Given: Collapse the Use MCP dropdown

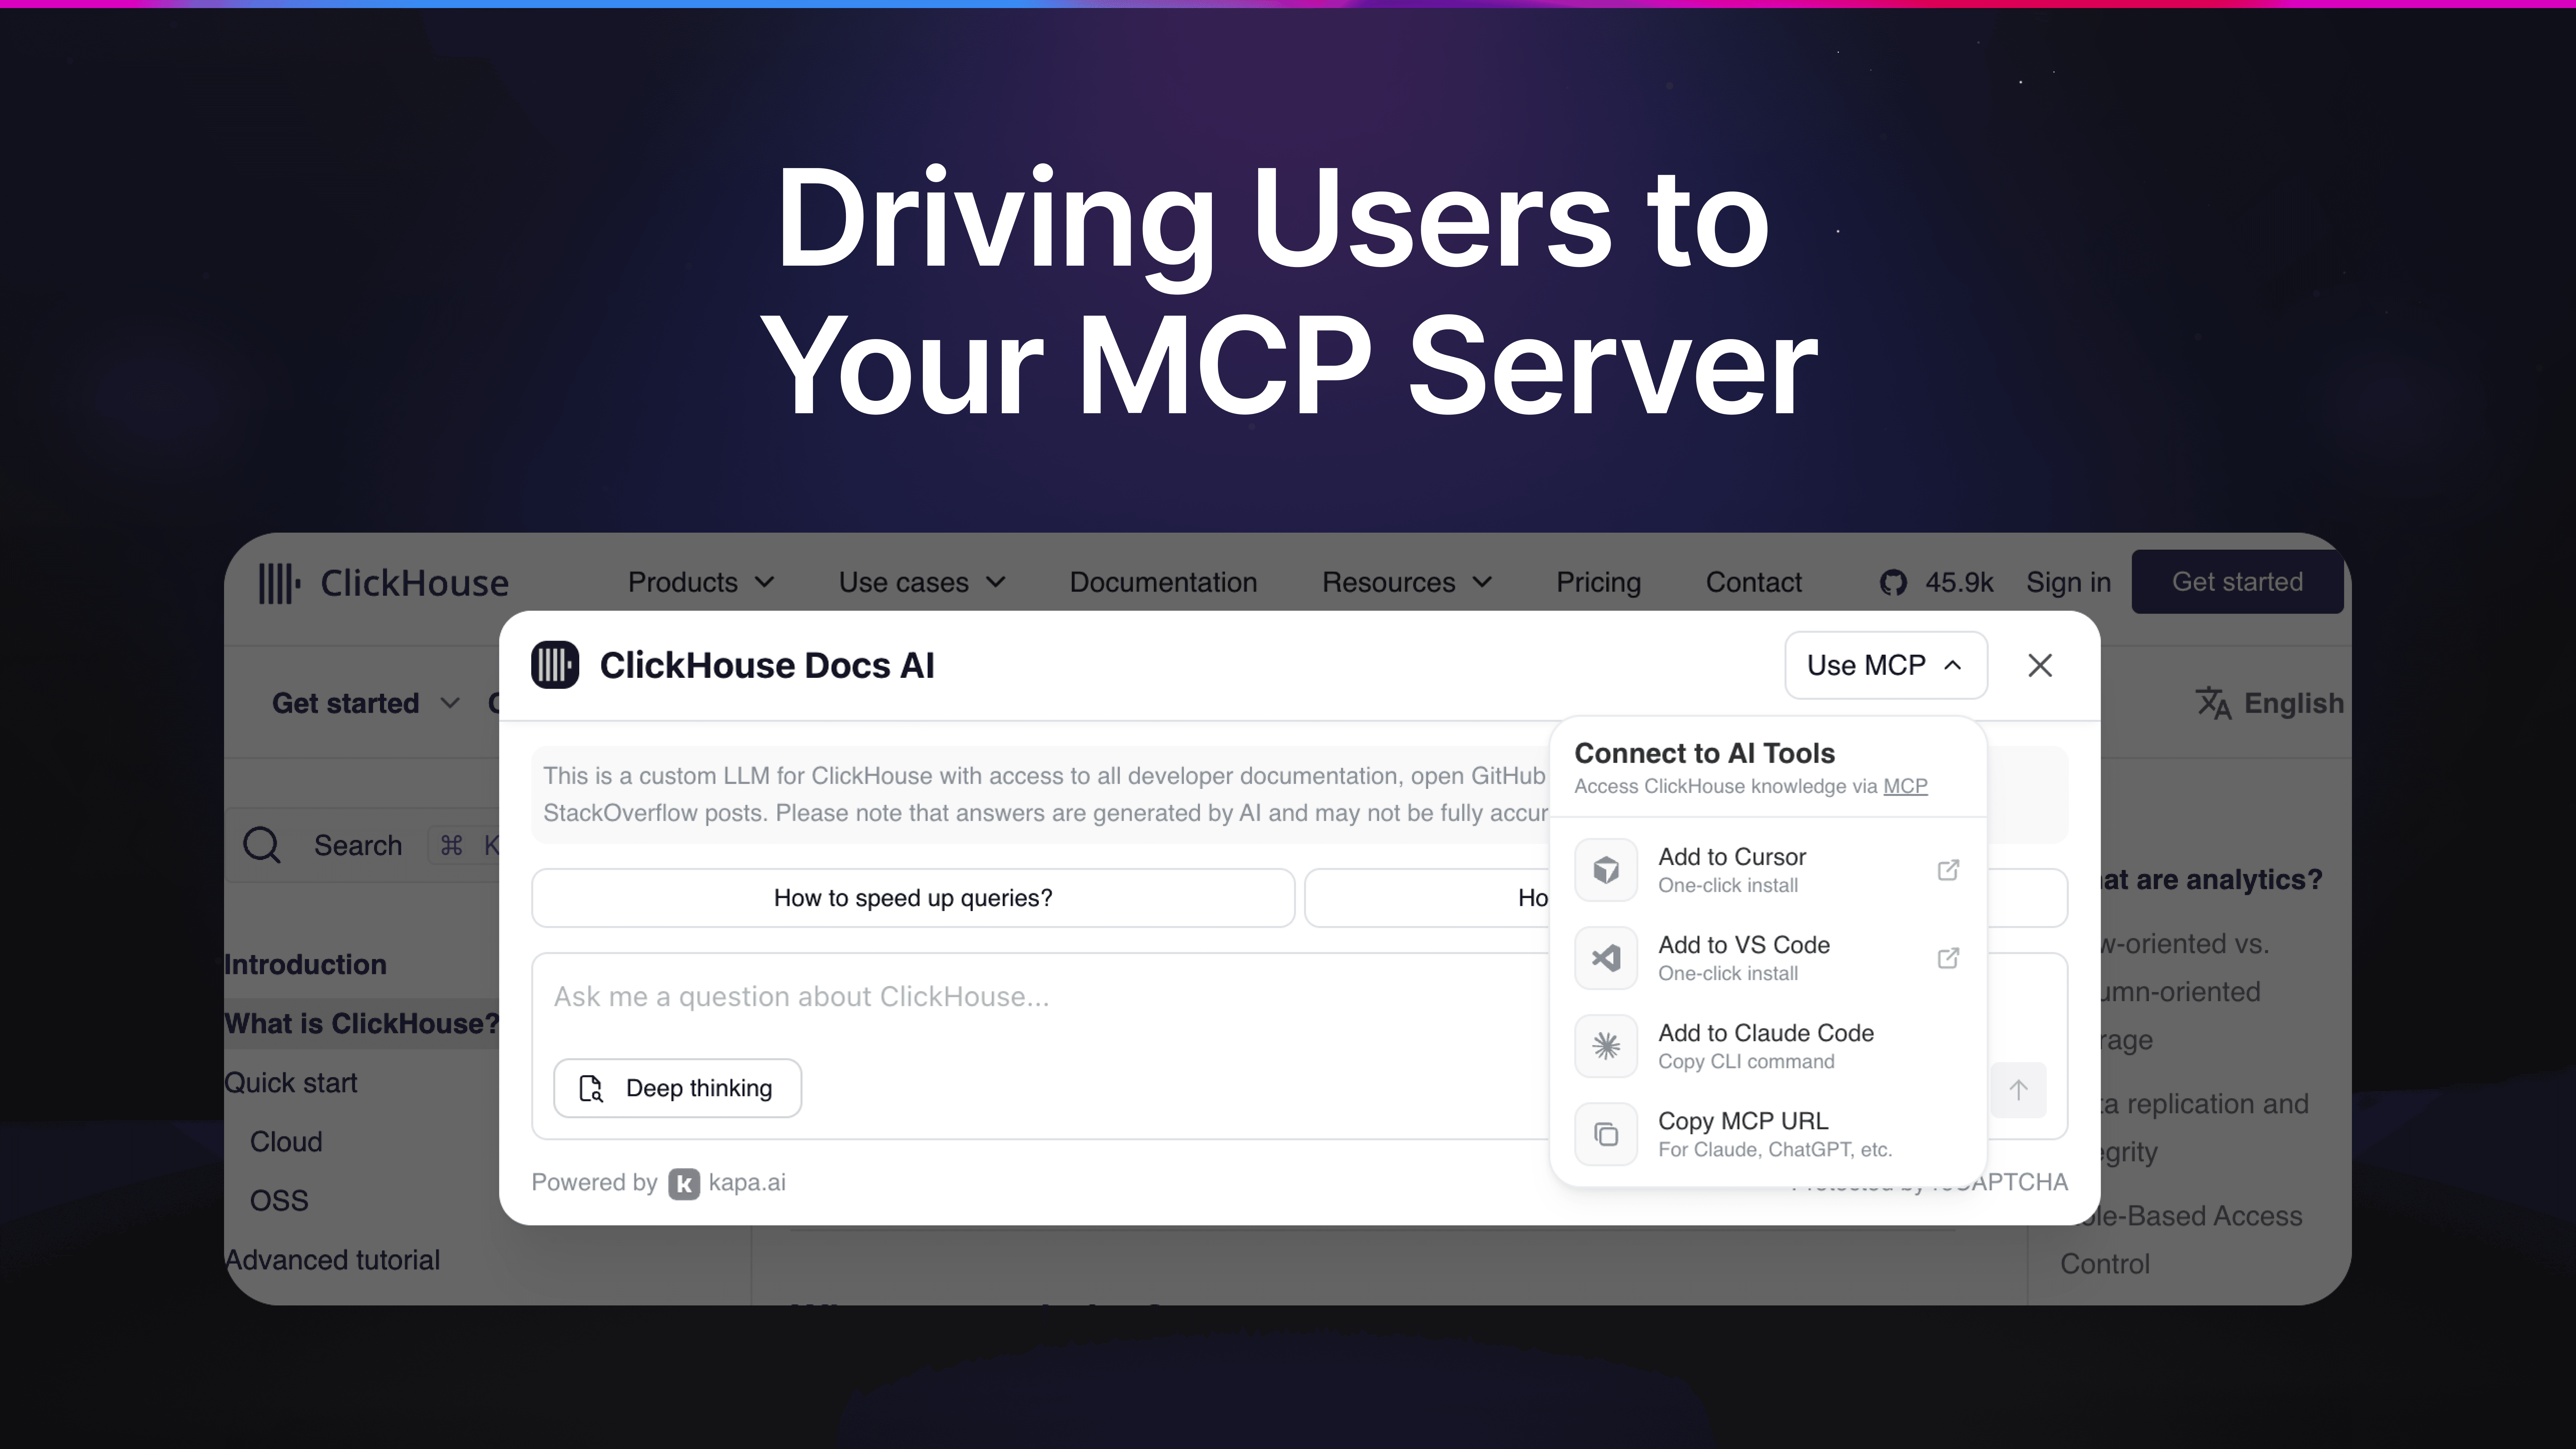Looking at the screenshot, I should tap(1885, 665).
